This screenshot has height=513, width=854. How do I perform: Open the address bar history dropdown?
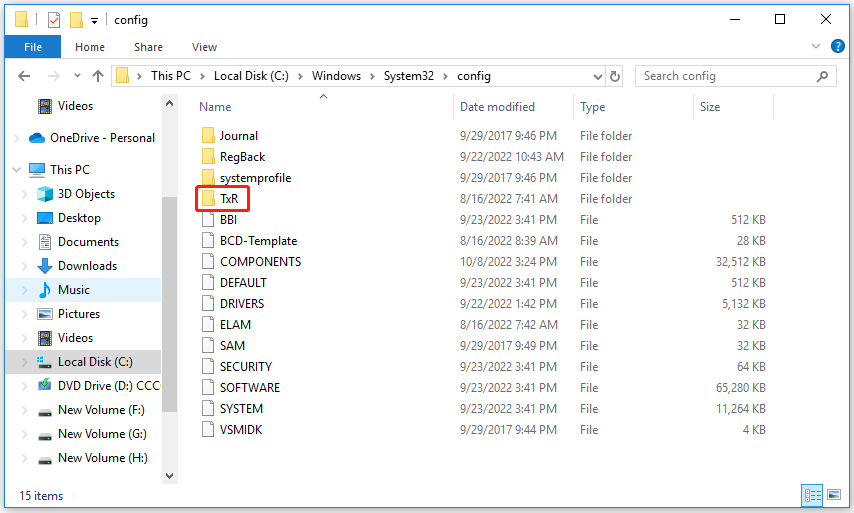[597, 76]
